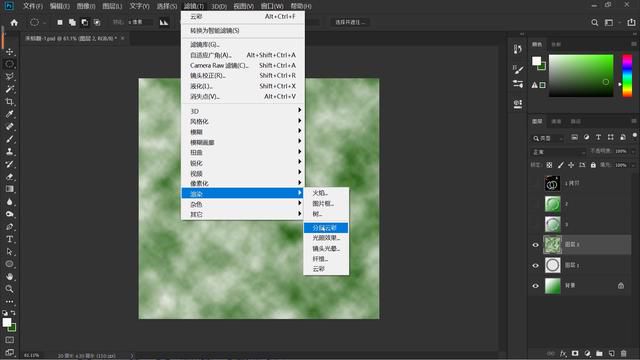Image resolution: width=640 pixels, height=360 pixels.
Task: Click the delete layer trash icon
Action: coord(623,353)
